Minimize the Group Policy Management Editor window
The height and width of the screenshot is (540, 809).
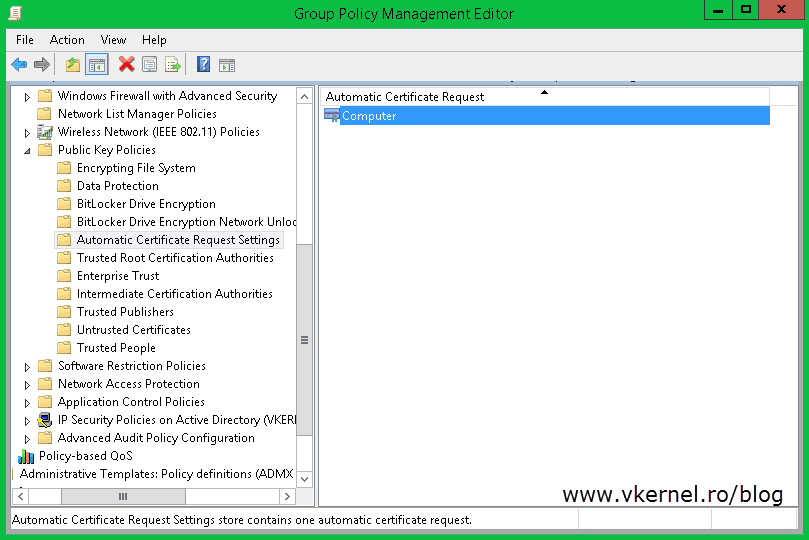718,10
